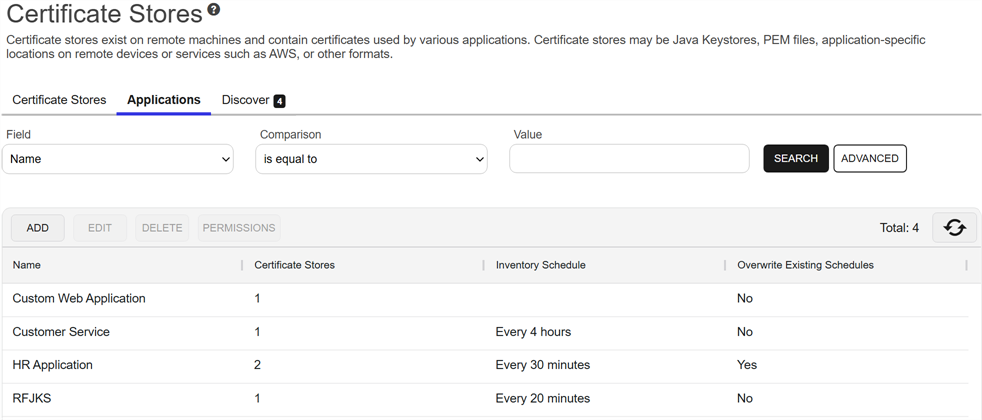Image resolution: width=982 pixels, height=420 pixels.
Task: Click the Edit button
Action: coord(100,228)
